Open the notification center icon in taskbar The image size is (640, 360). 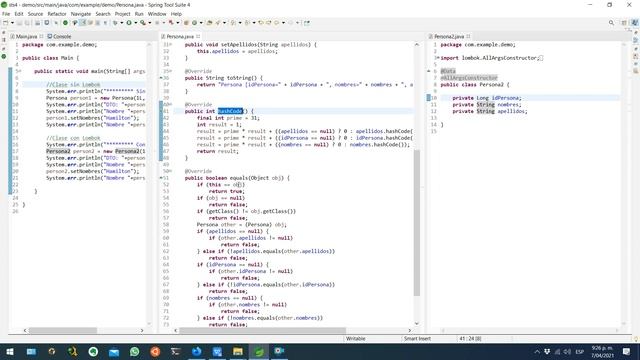627,351
